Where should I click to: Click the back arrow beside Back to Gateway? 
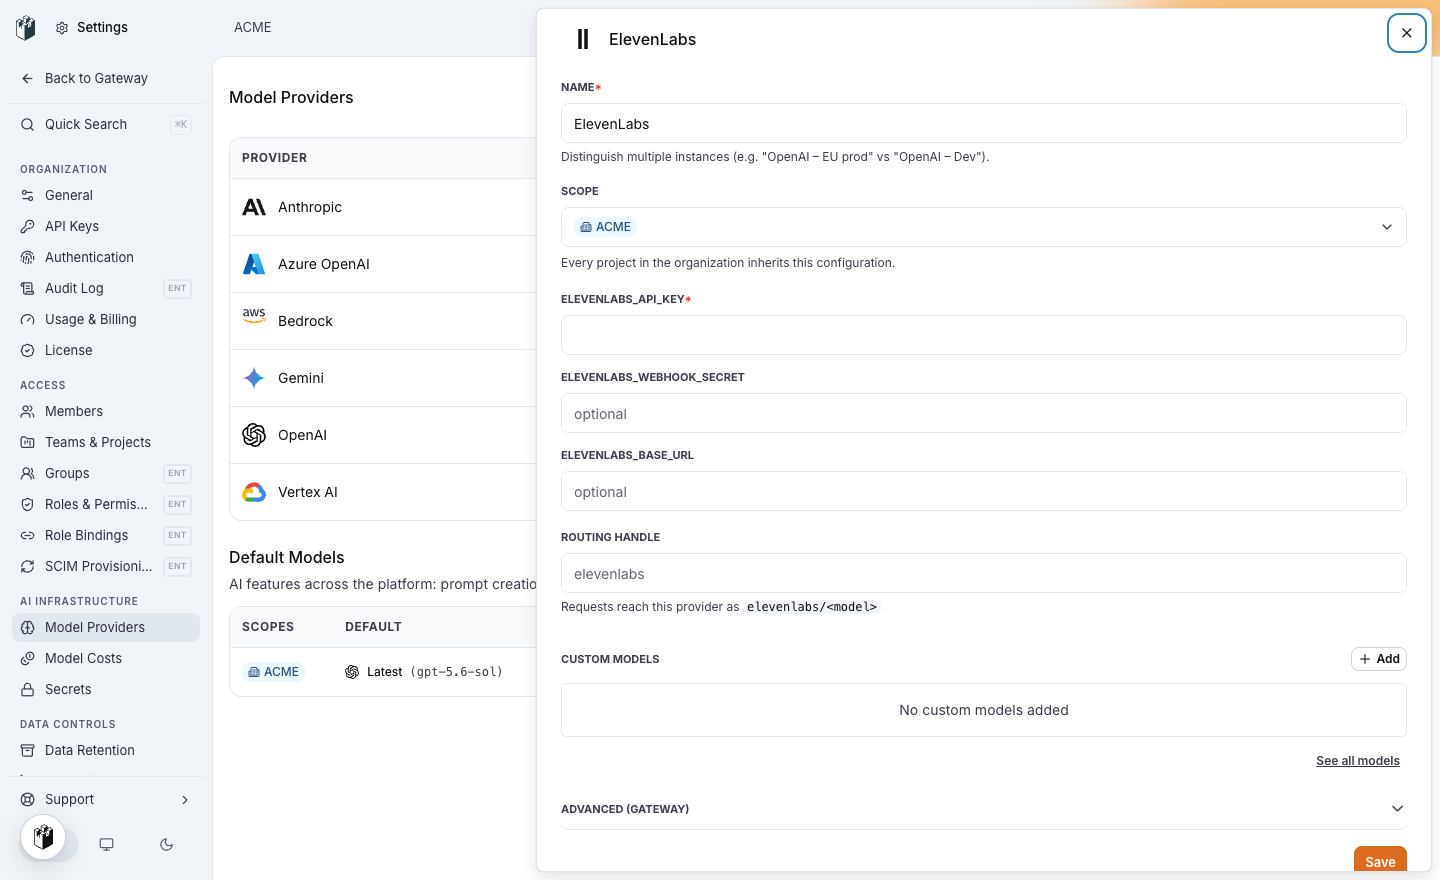[x=28, y=78]
